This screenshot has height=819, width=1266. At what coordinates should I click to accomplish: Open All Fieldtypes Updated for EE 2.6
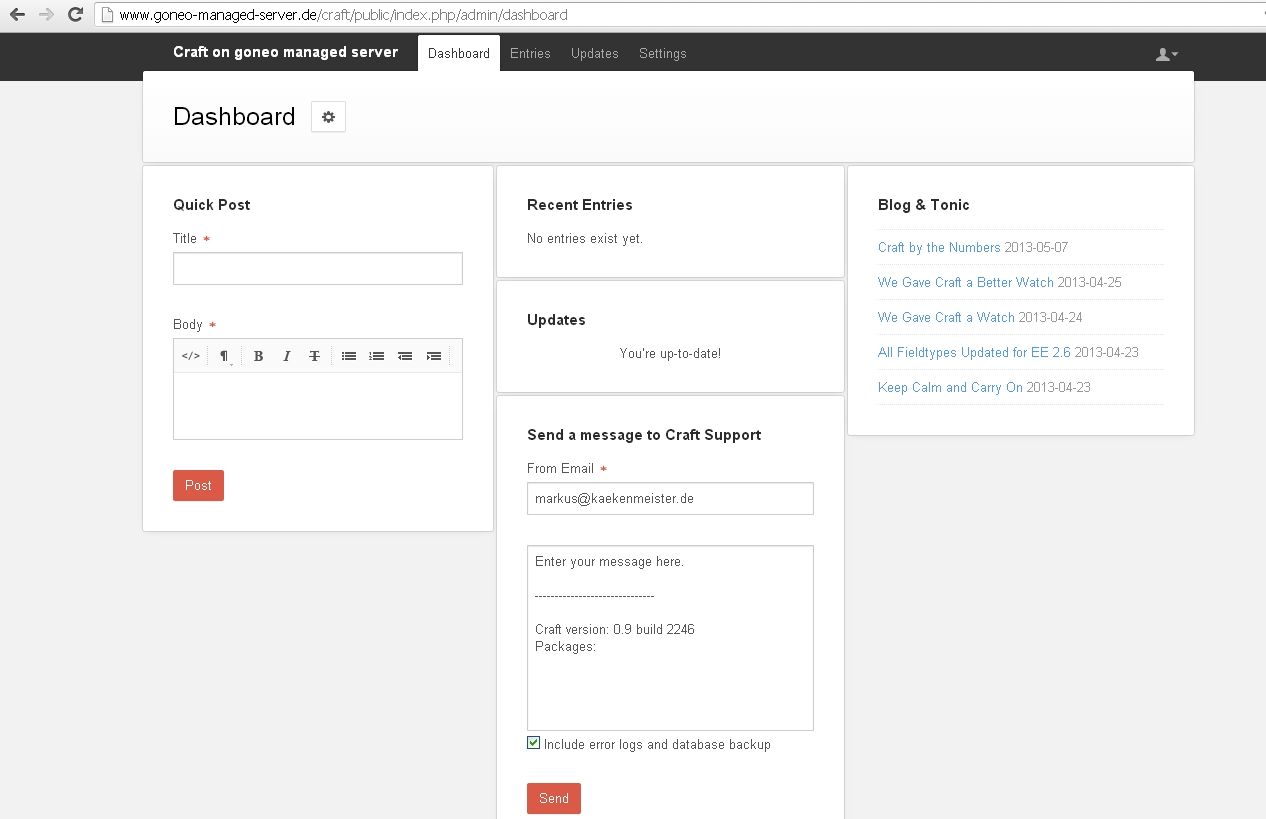click(x=974, y=352)
